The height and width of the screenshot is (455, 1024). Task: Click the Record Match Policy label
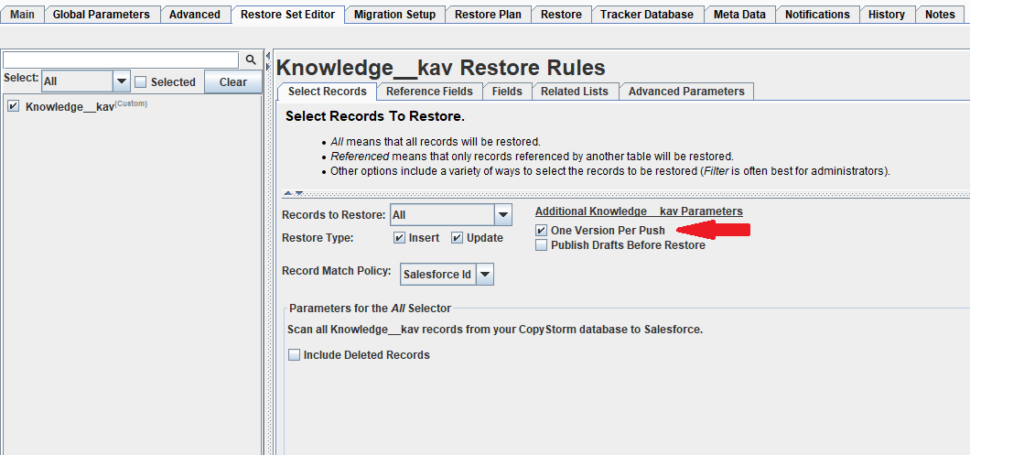tap(336, 270)
